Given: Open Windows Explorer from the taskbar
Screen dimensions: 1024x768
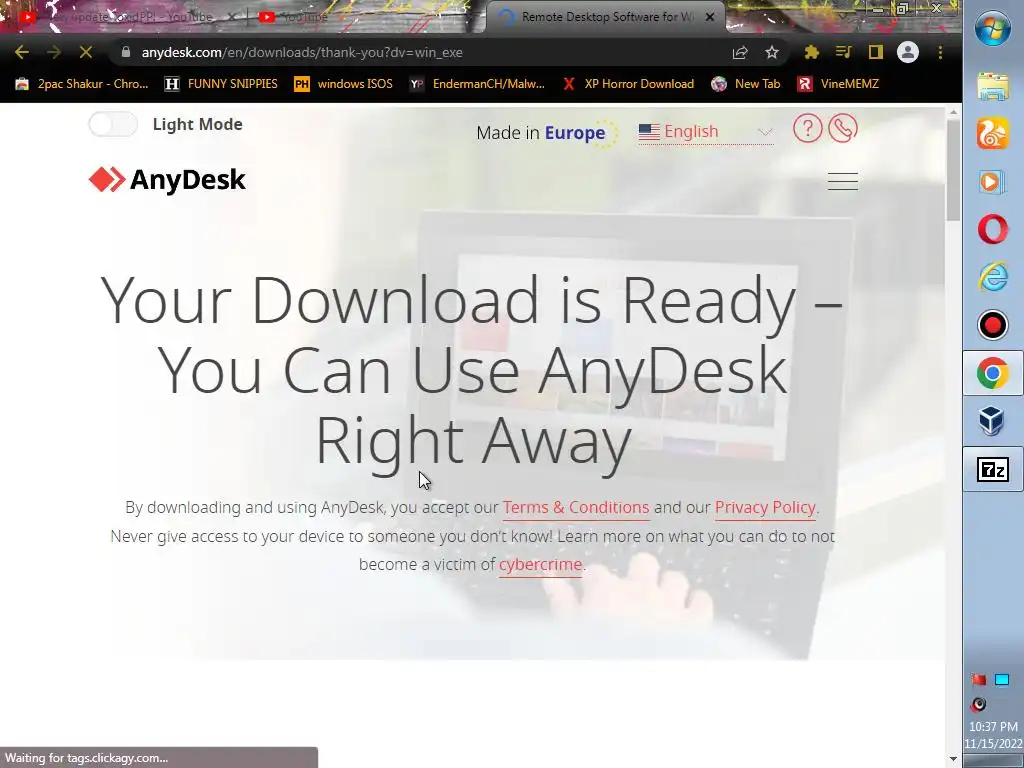Looking at the screenshot, I should click(993, 86).
